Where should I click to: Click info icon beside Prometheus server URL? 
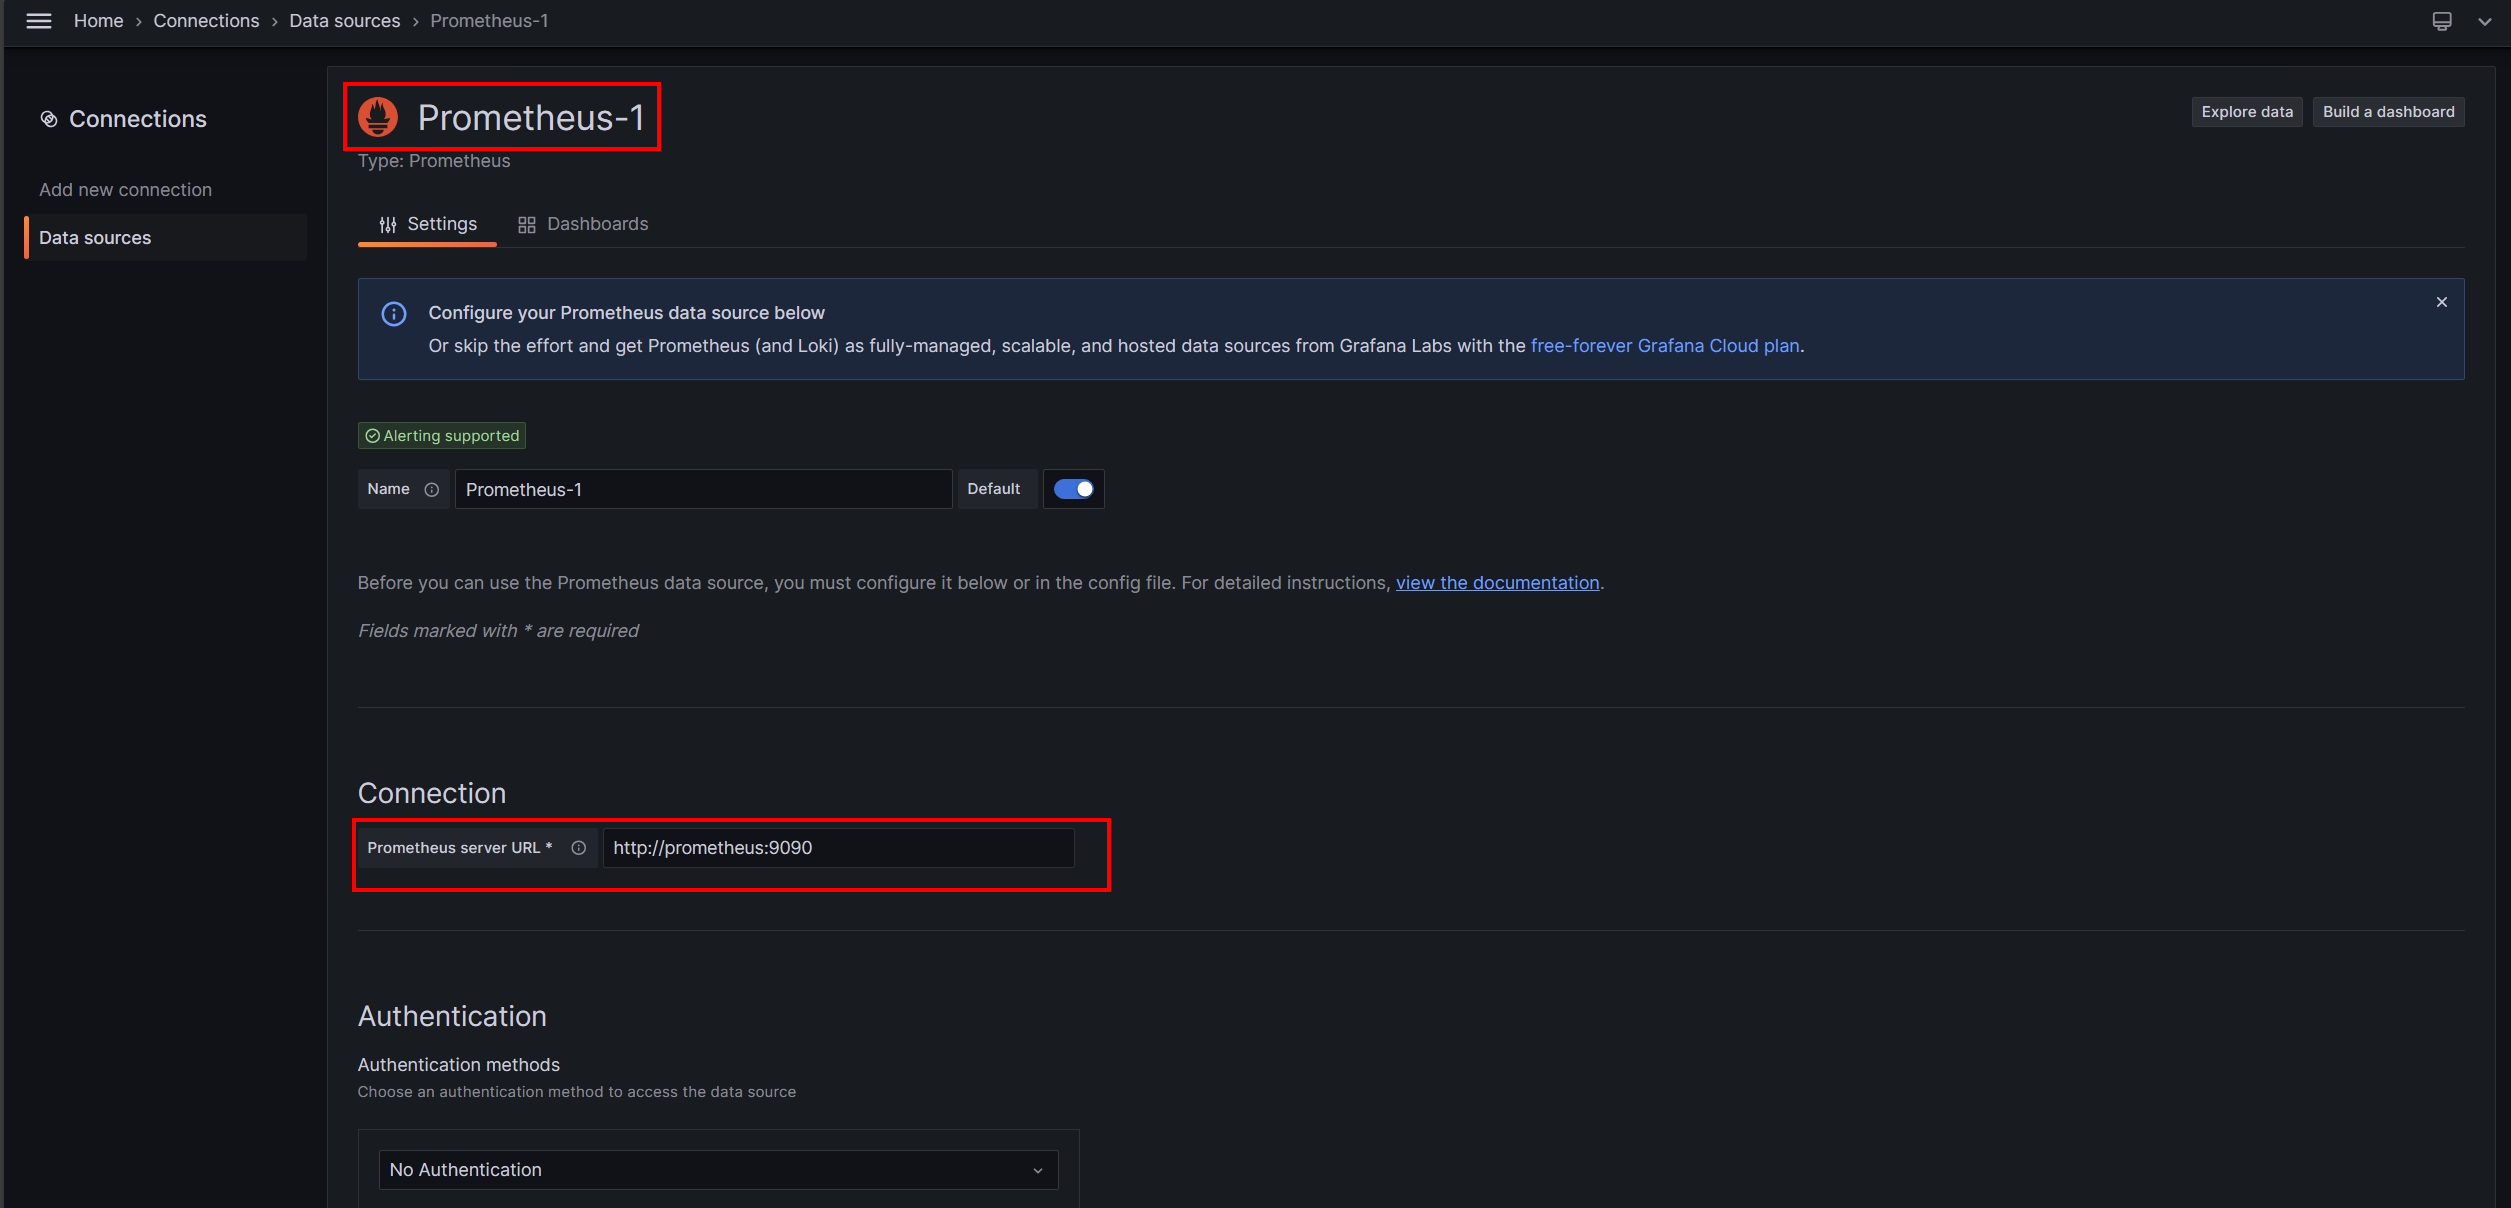click(x=578, y=848)
